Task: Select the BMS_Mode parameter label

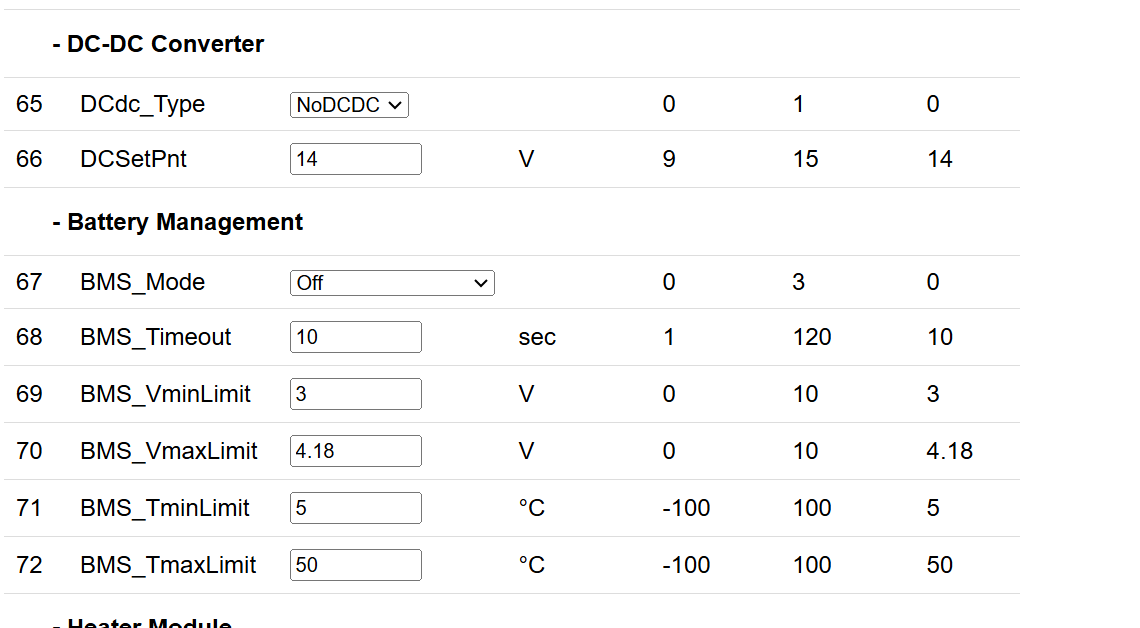Action: click(x=142, y=282)
